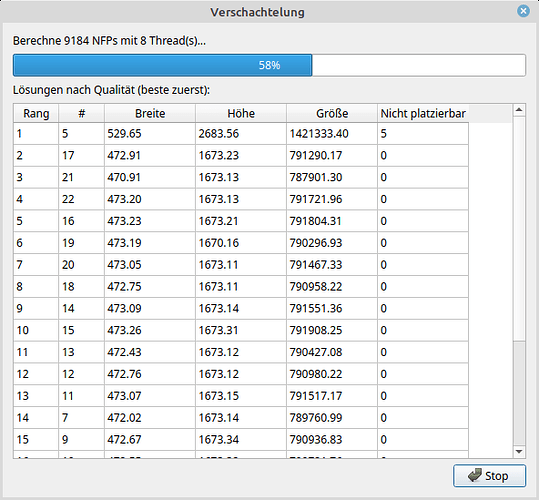Click Nicht platzierbar value 5 in rank 1
Viewport: 539px width, 500px height.
pyautogui.click(x=423, y=134)
